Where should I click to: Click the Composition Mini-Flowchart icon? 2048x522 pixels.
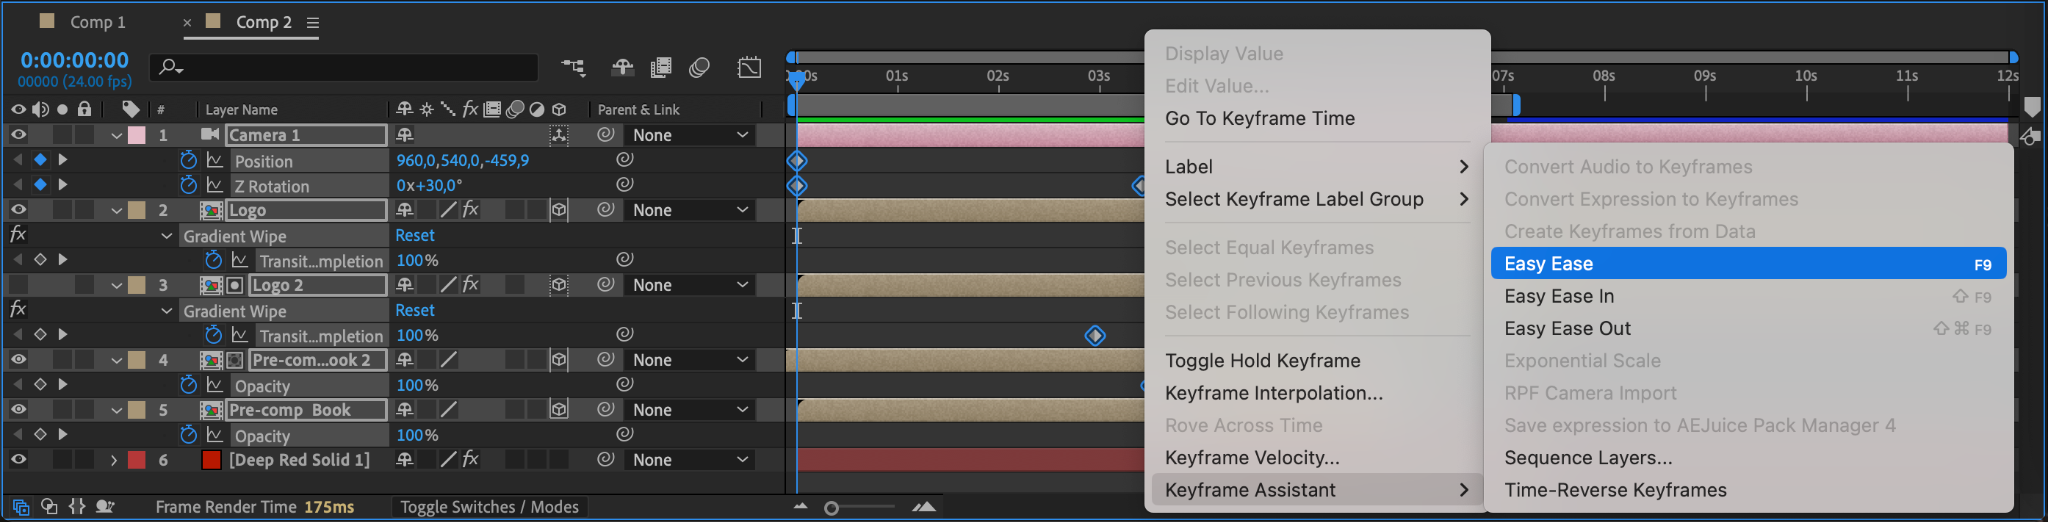(573, 67)
